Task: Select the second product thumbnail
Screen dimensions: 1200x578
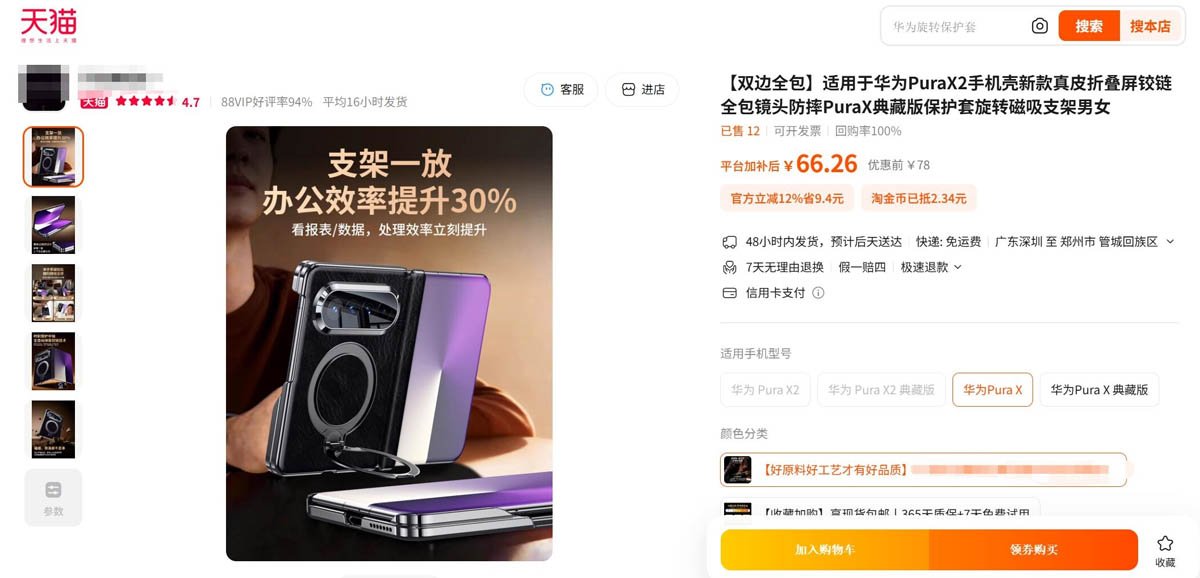Action: tap(53, 225)
